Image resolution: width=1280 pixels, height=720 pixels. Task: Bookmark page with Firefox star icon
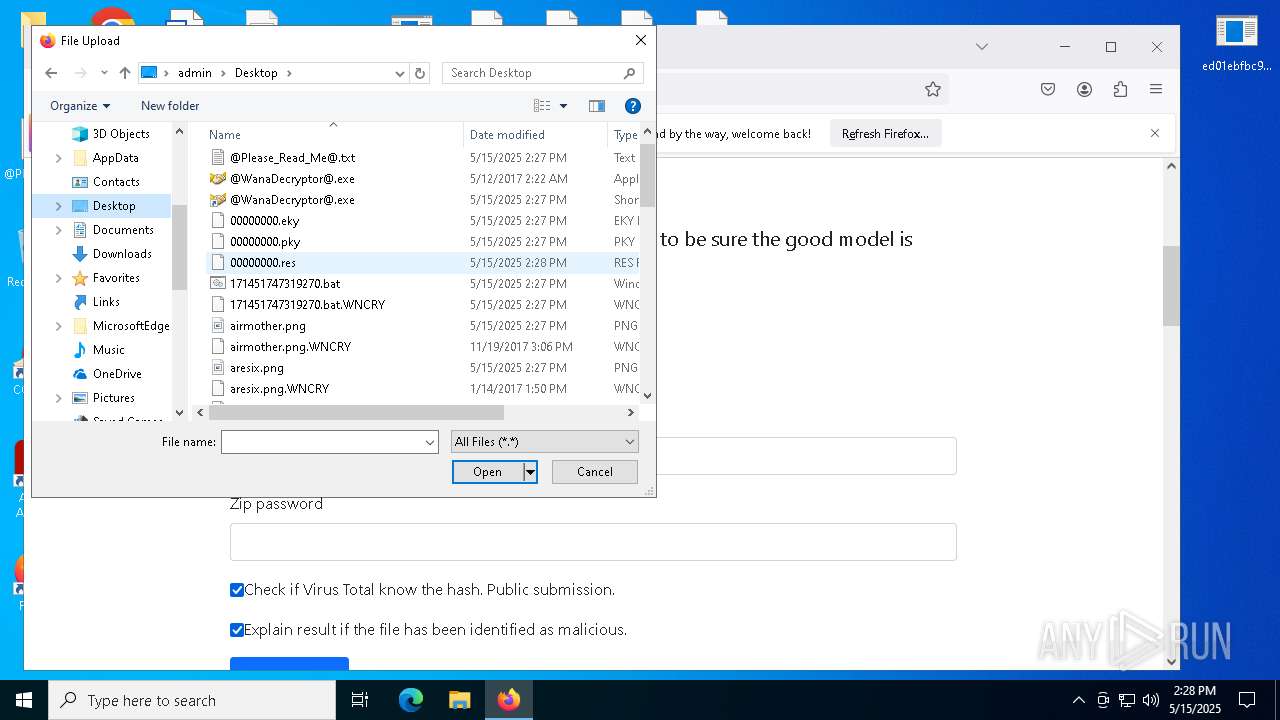click(933, 89)
